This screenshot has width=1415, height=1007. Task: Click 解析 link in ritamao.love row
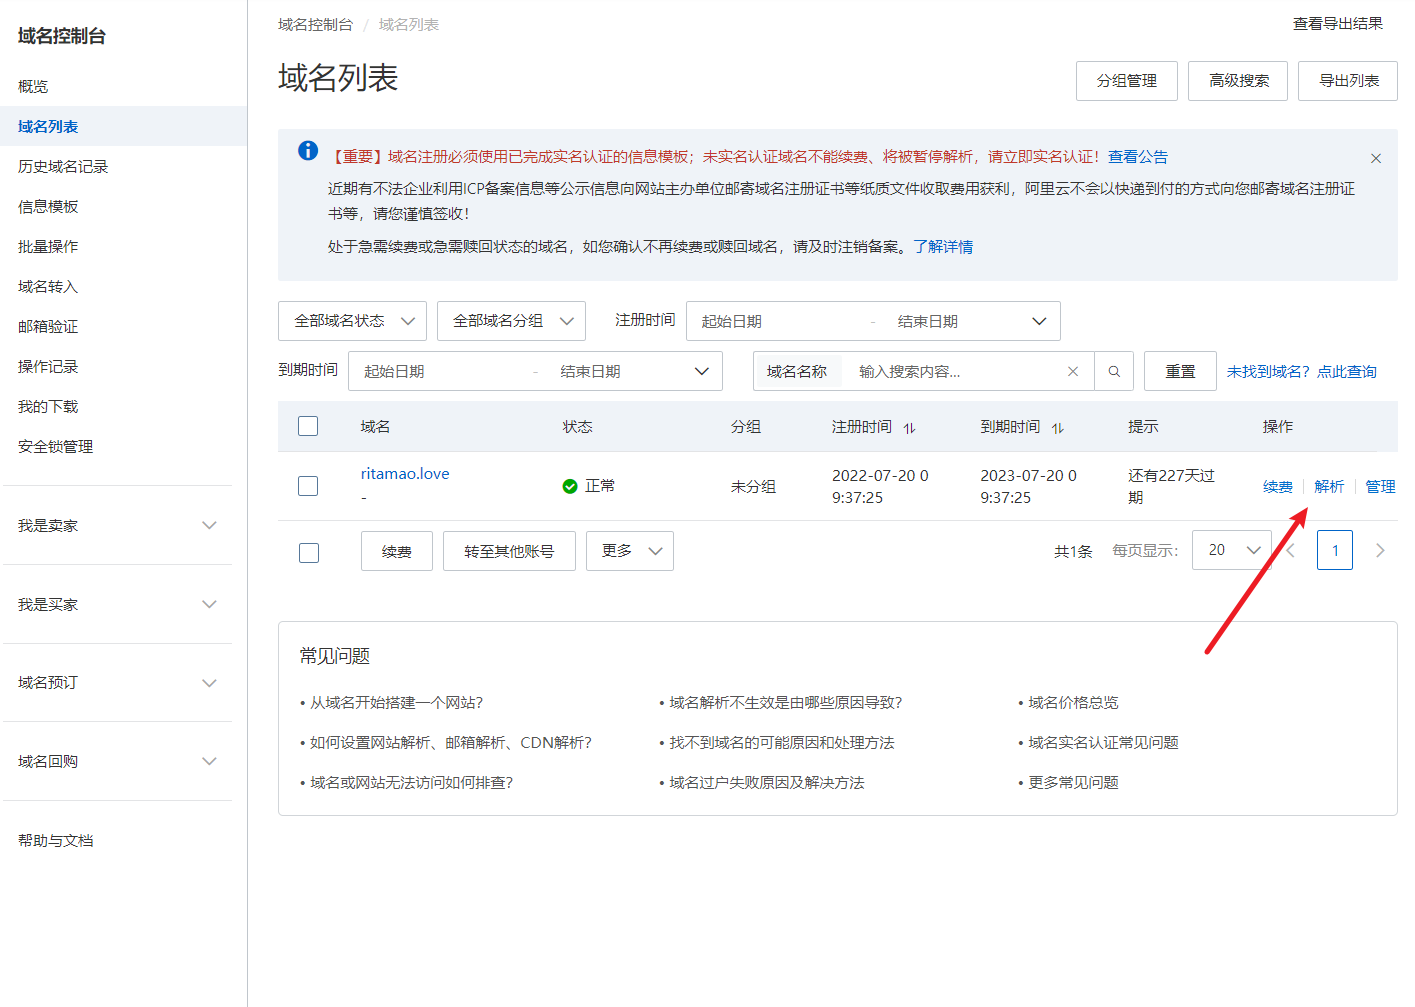pyautogui.click(x=1329, y=487)
